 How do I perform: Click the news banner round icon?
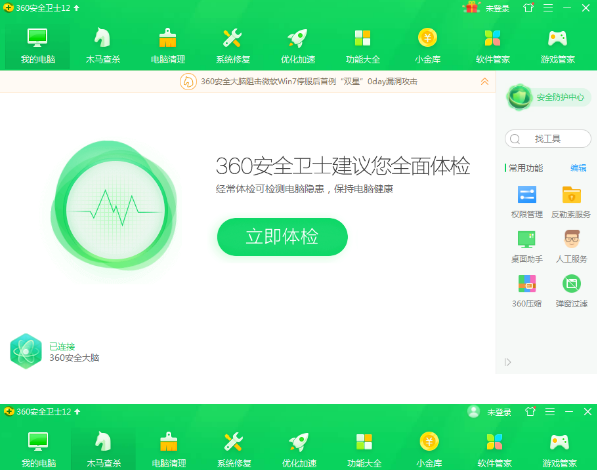click(x=188, y=82)
